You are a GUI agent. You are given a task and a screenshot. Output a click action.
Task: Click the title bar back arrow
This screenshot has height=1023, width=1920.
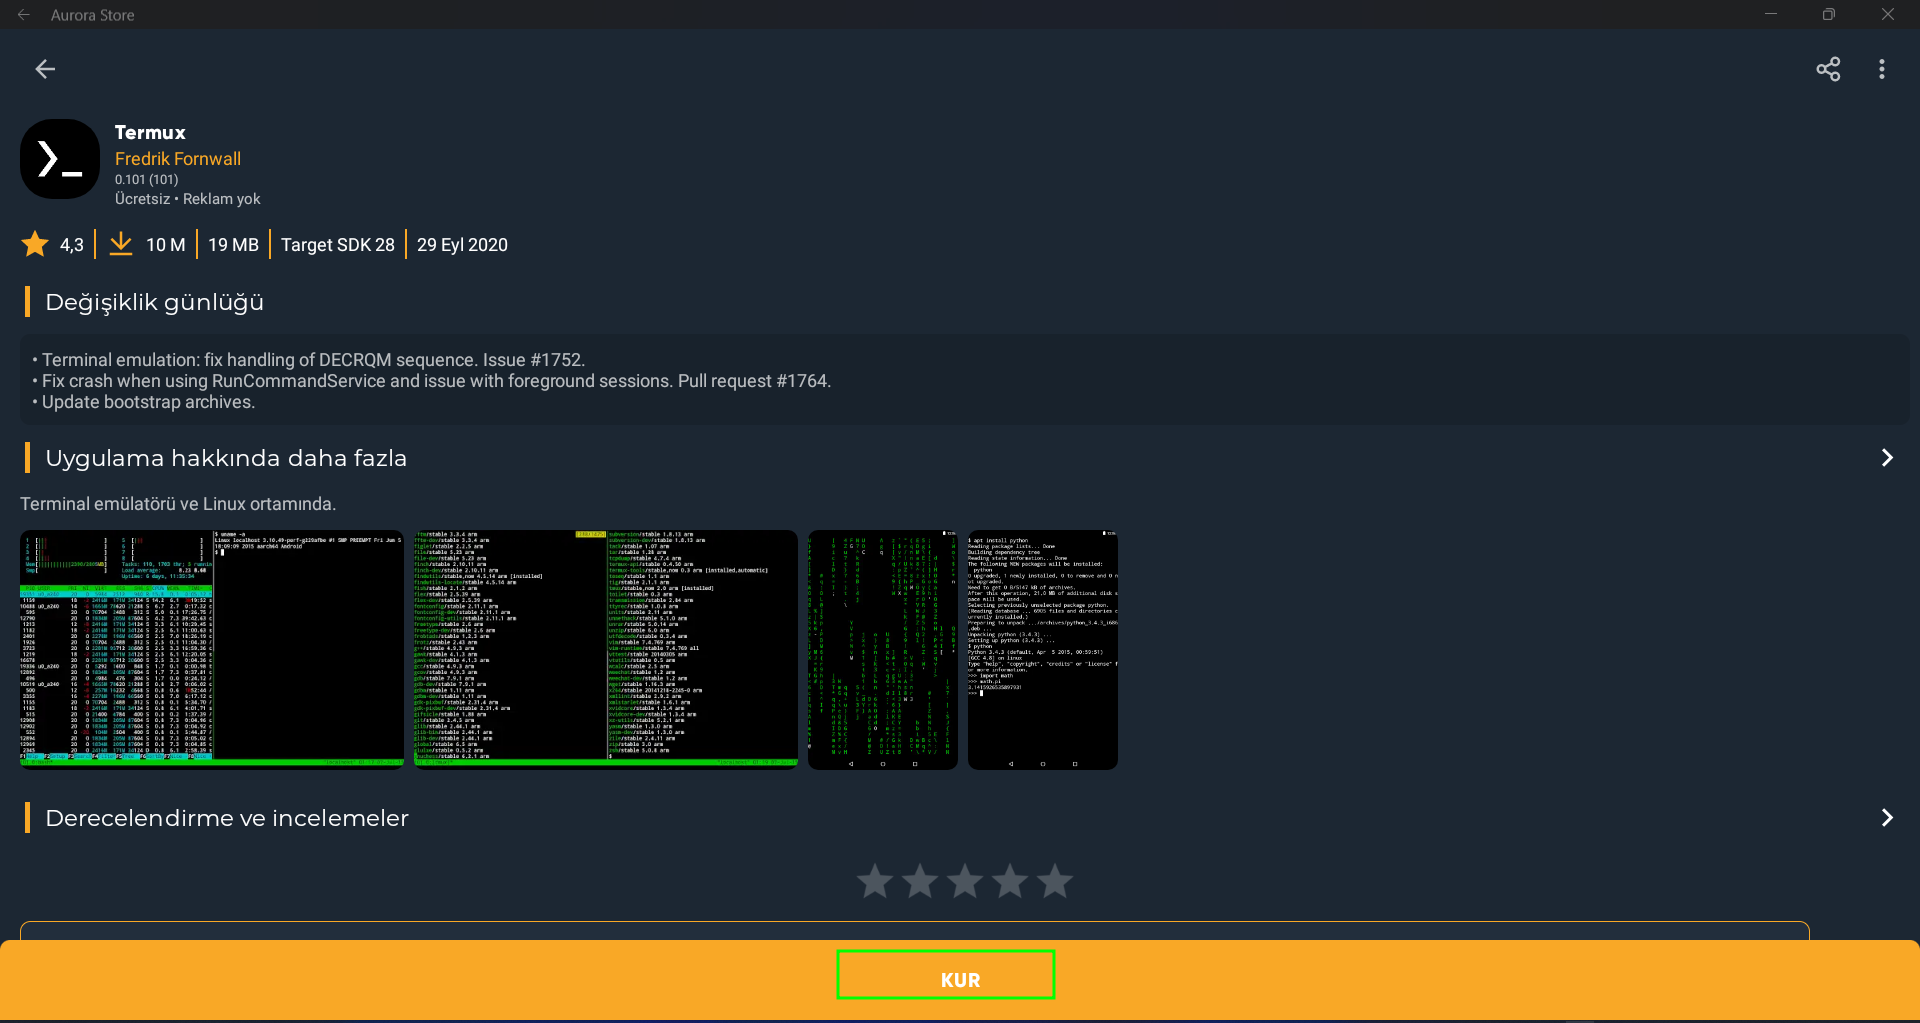tap(24, 15)
